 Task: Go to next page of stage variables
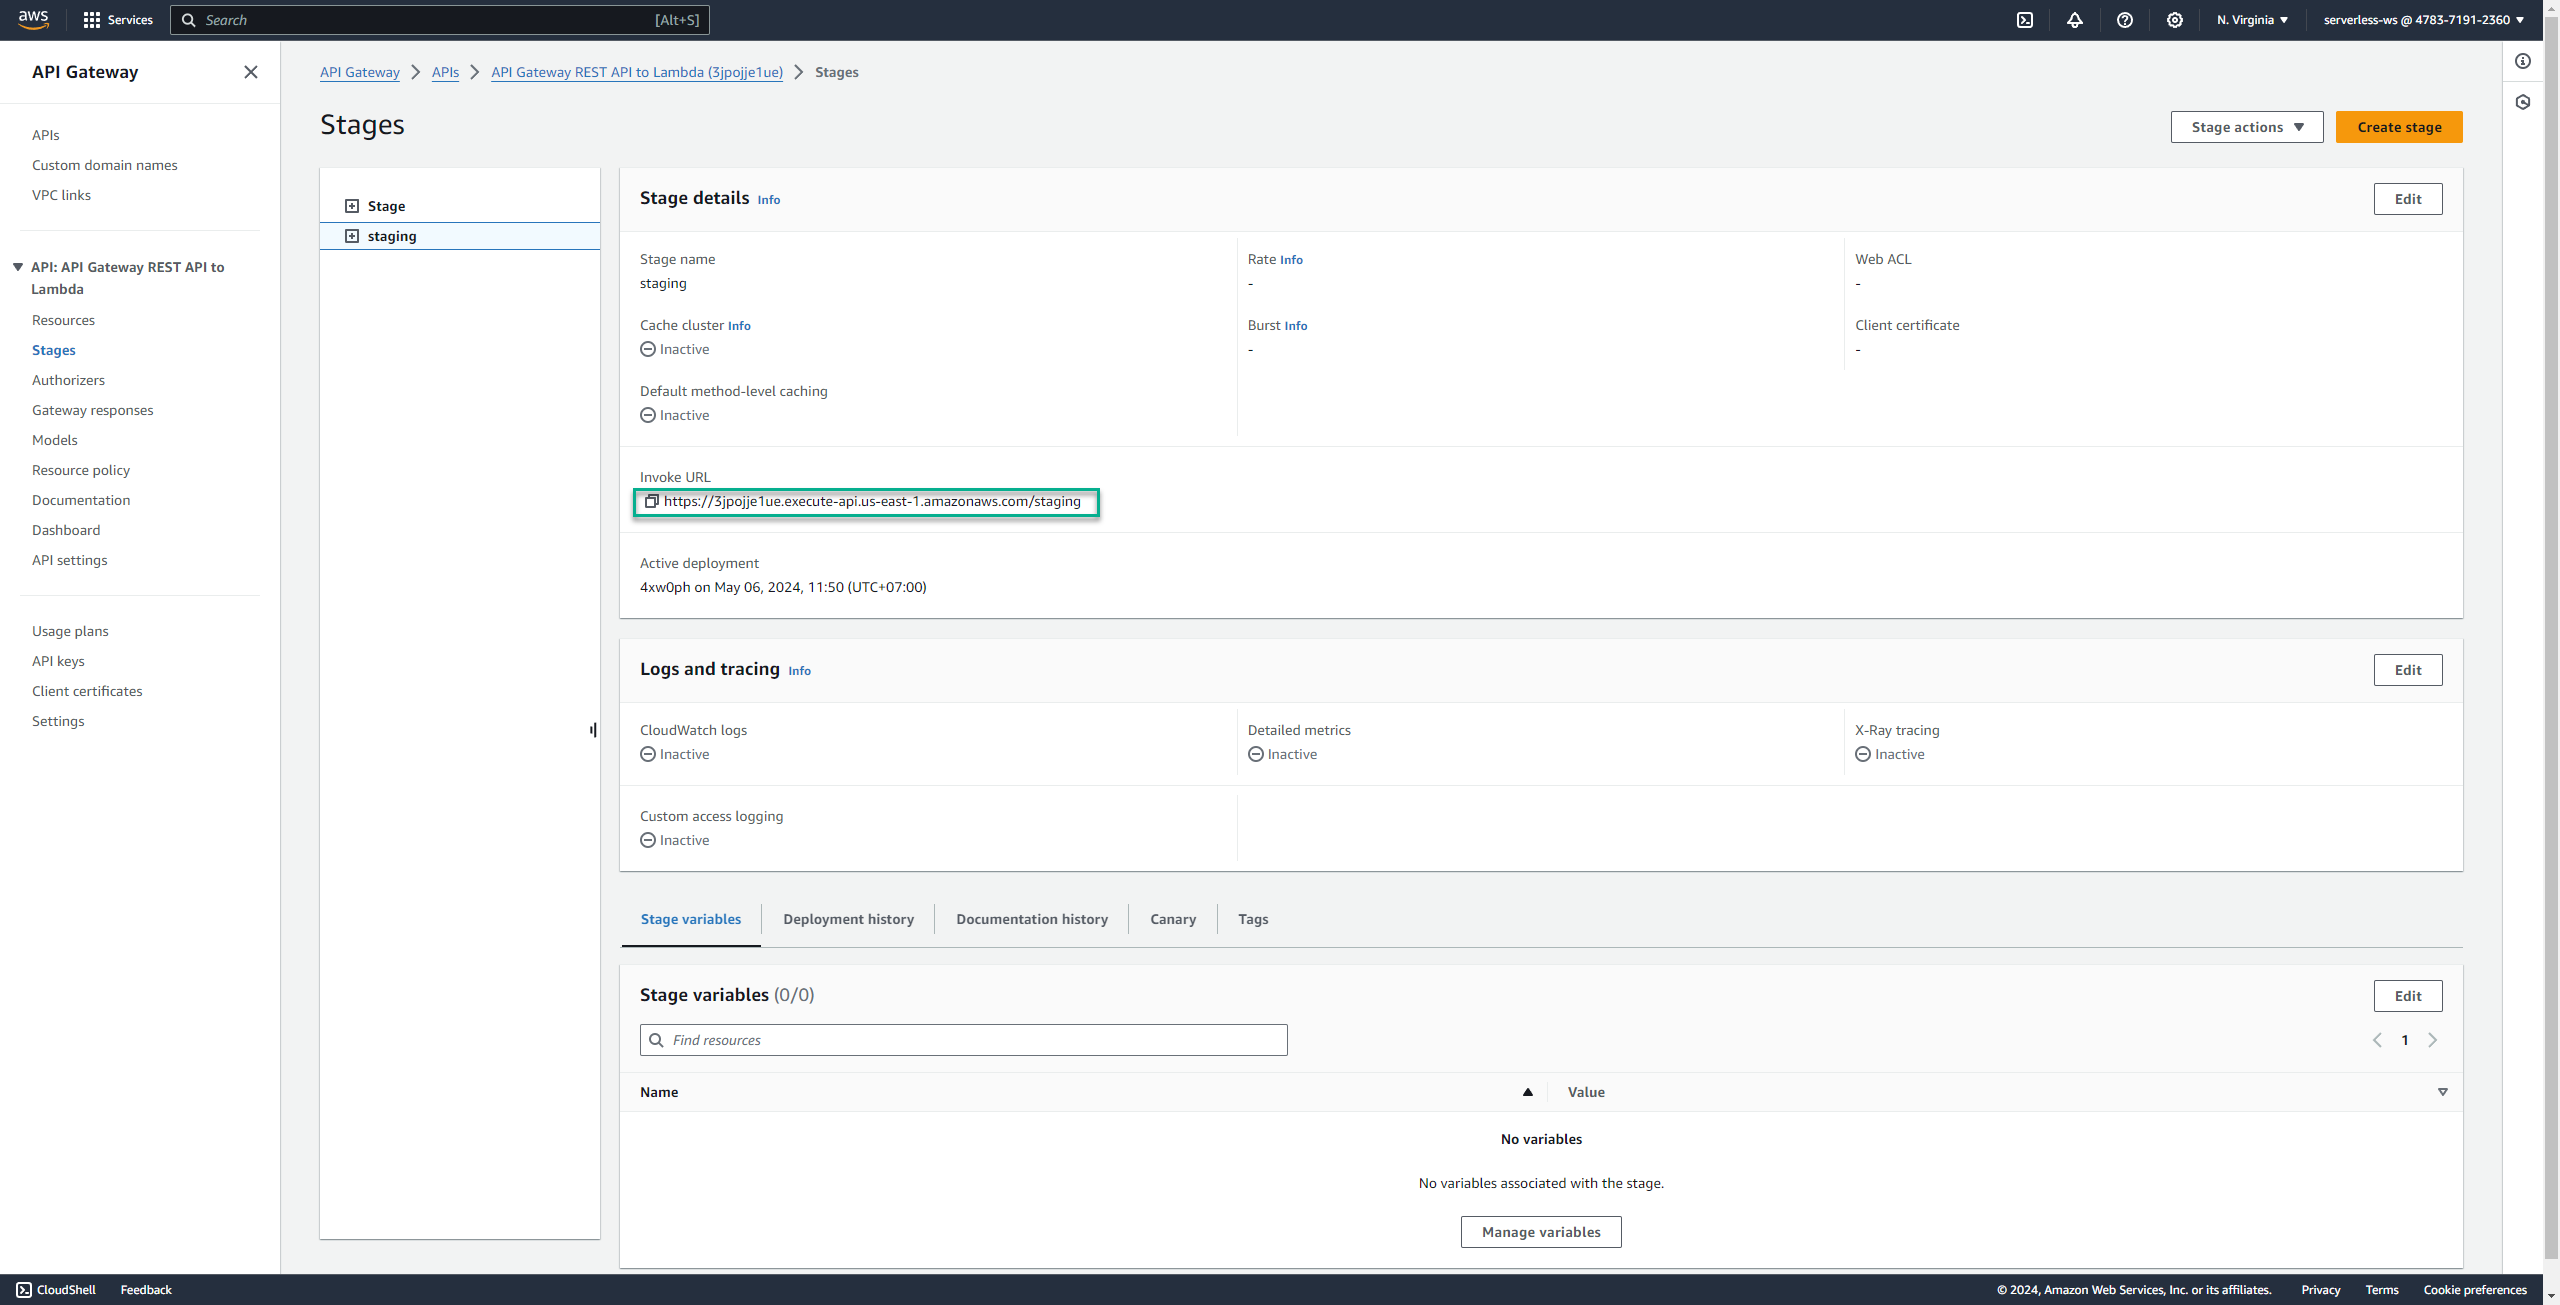pyautogui.click(x=2433, y=1040)
